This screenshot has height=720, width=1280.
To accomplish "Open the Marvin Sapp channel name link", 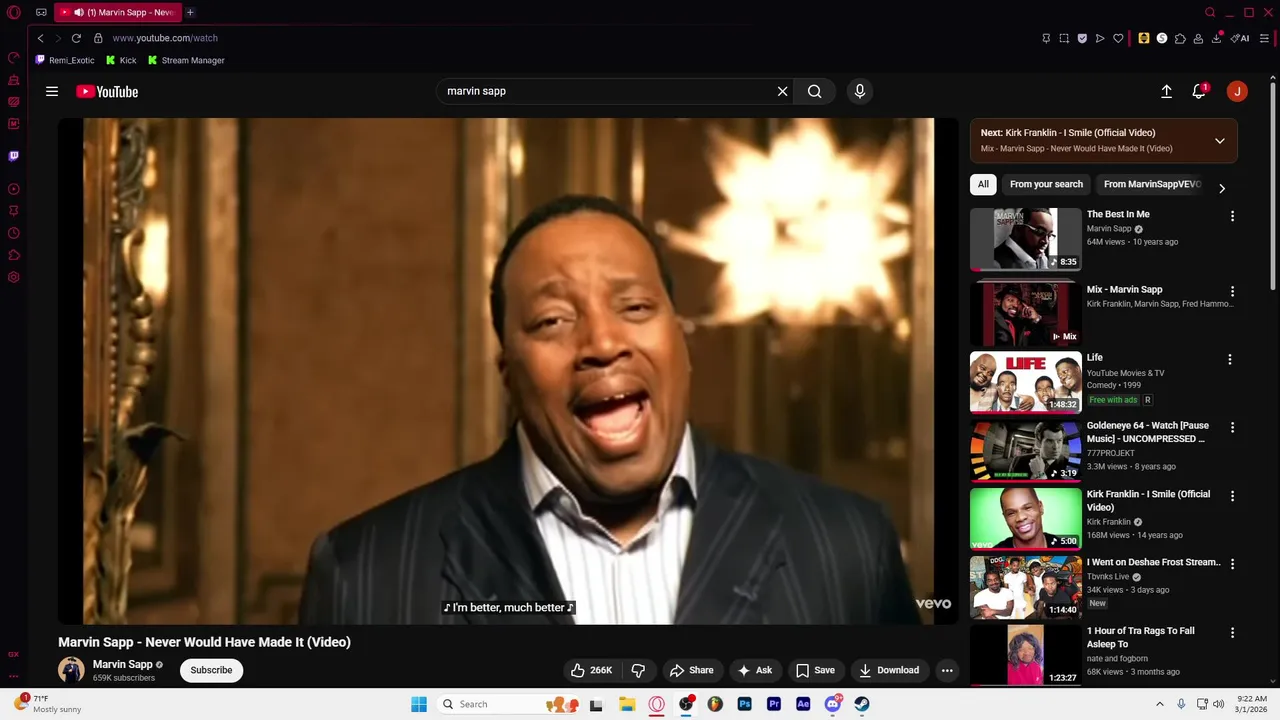I will 123,664.
